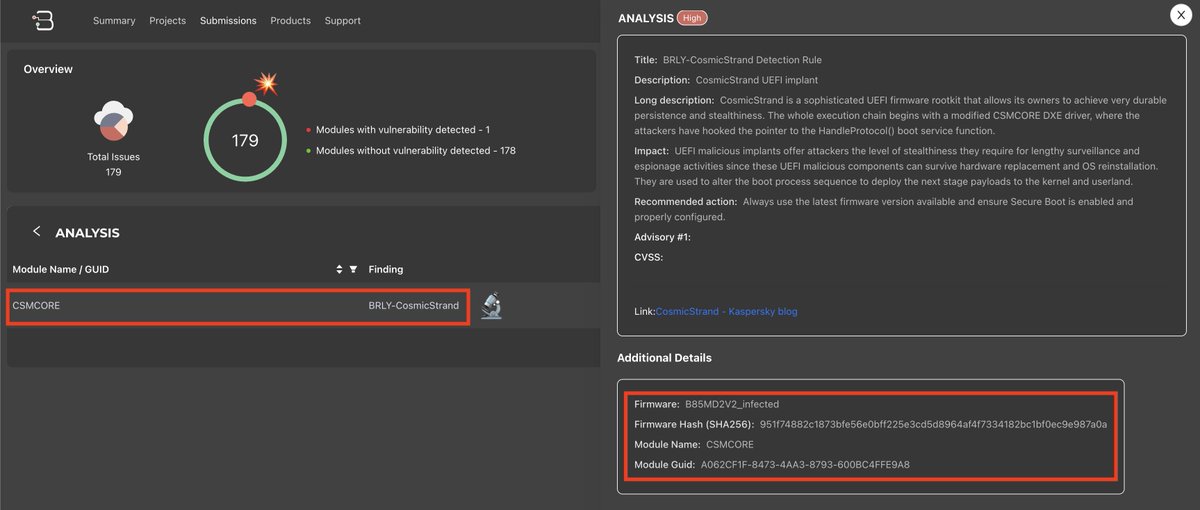Click the BRLY-CosmicStrand finding cell
The width and height of the screenshot is (1200, 510).
pos(413,306)
